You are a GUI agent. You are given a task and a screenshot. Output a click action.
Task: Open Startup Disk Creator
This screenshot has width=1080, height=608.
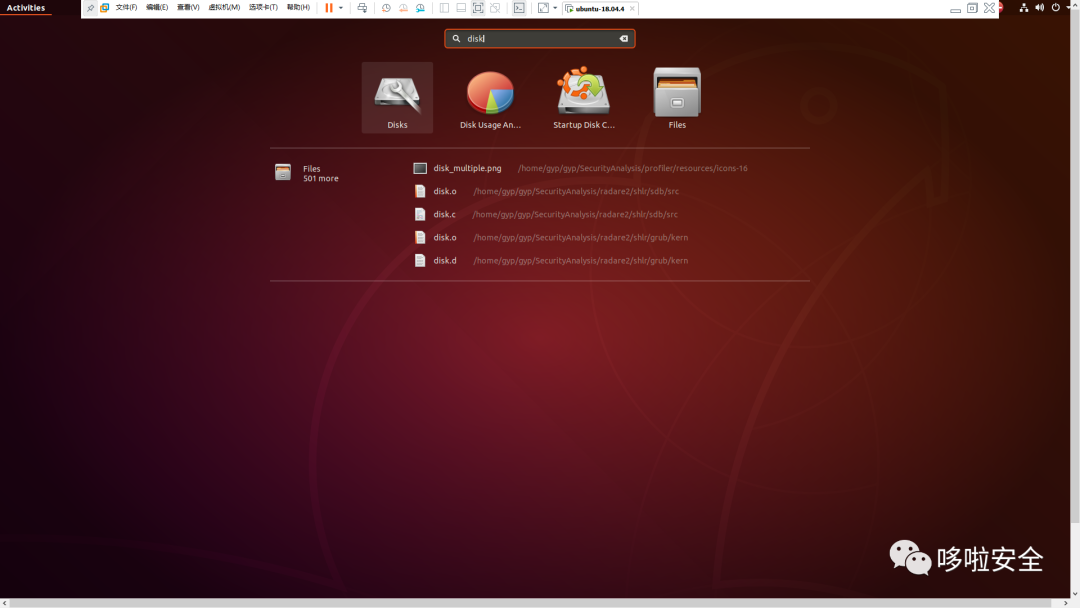pos(583,98)
